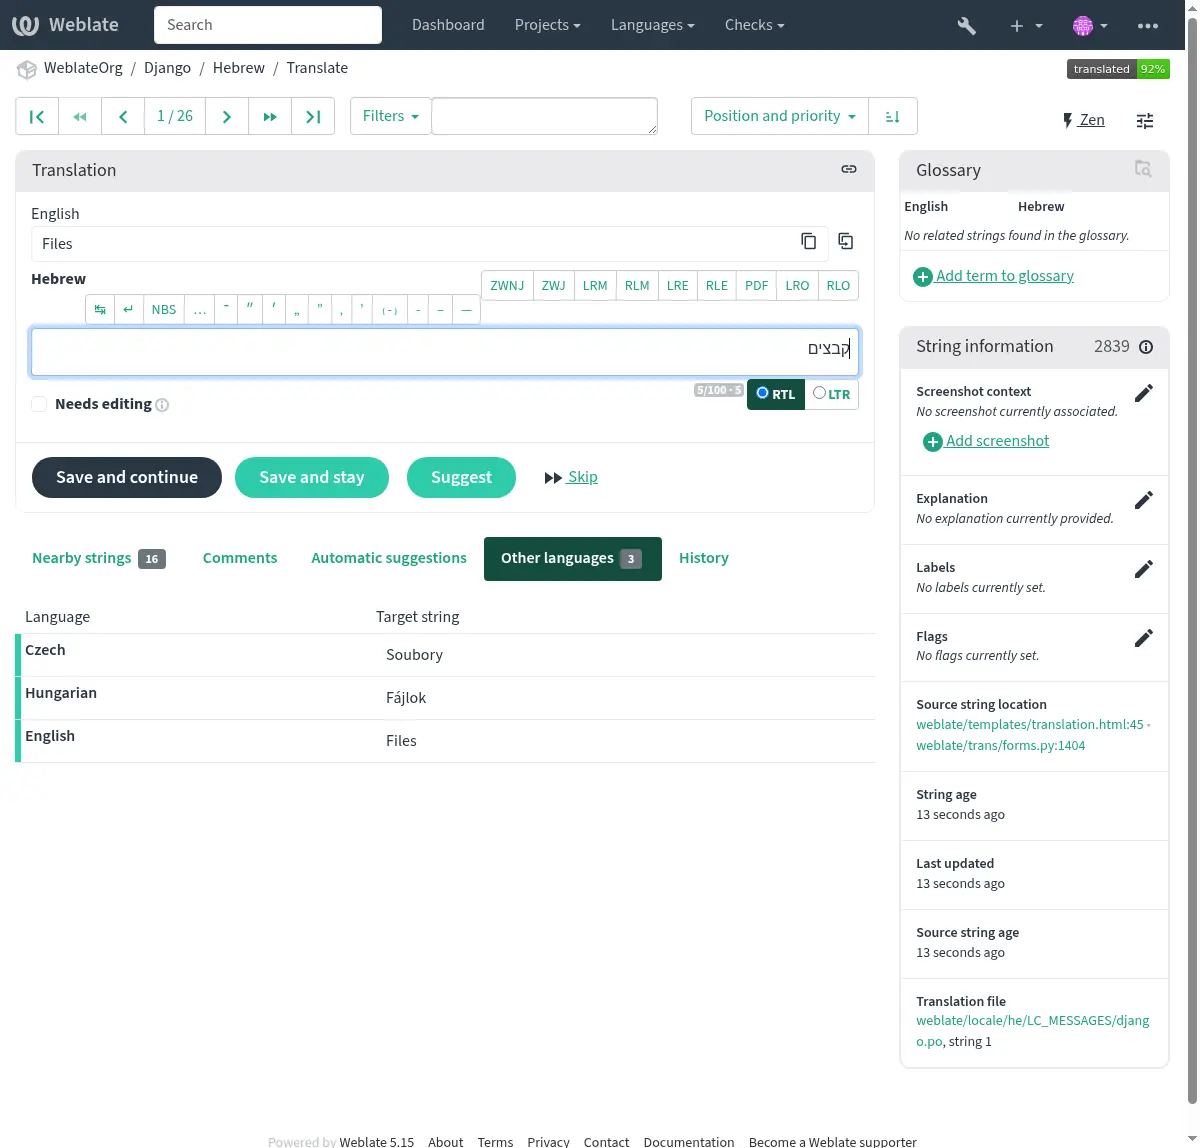Jump to the last string
The width and height of the screenshot is (1200, 1148).
tap(313, 116)
